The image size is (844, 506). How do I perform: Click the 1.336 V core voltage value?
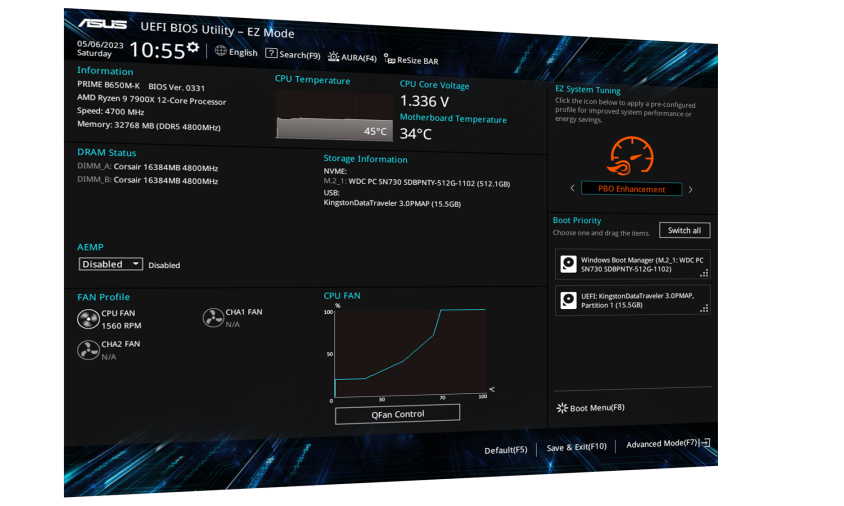(424, 101)
